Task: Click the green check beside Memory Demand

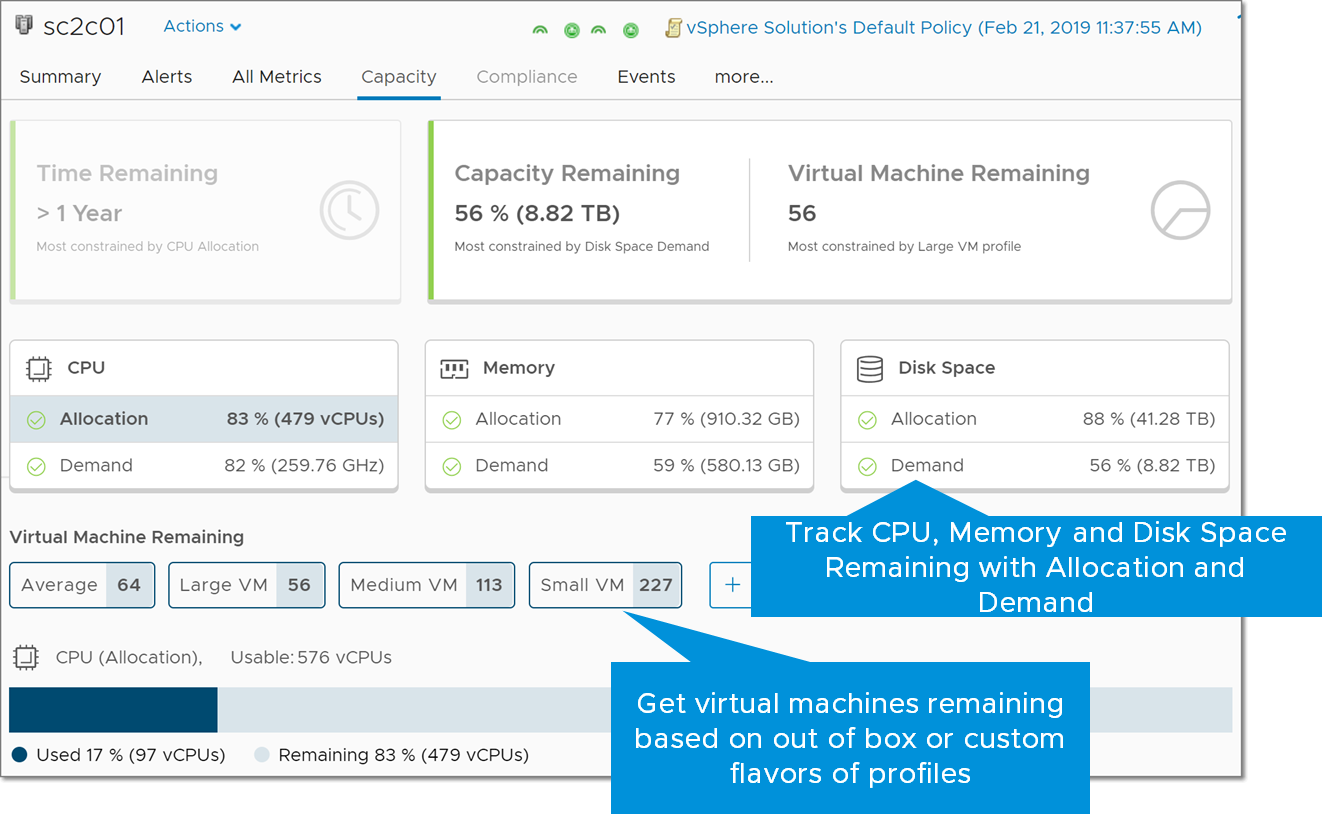Action: click(x=452, y=466)
